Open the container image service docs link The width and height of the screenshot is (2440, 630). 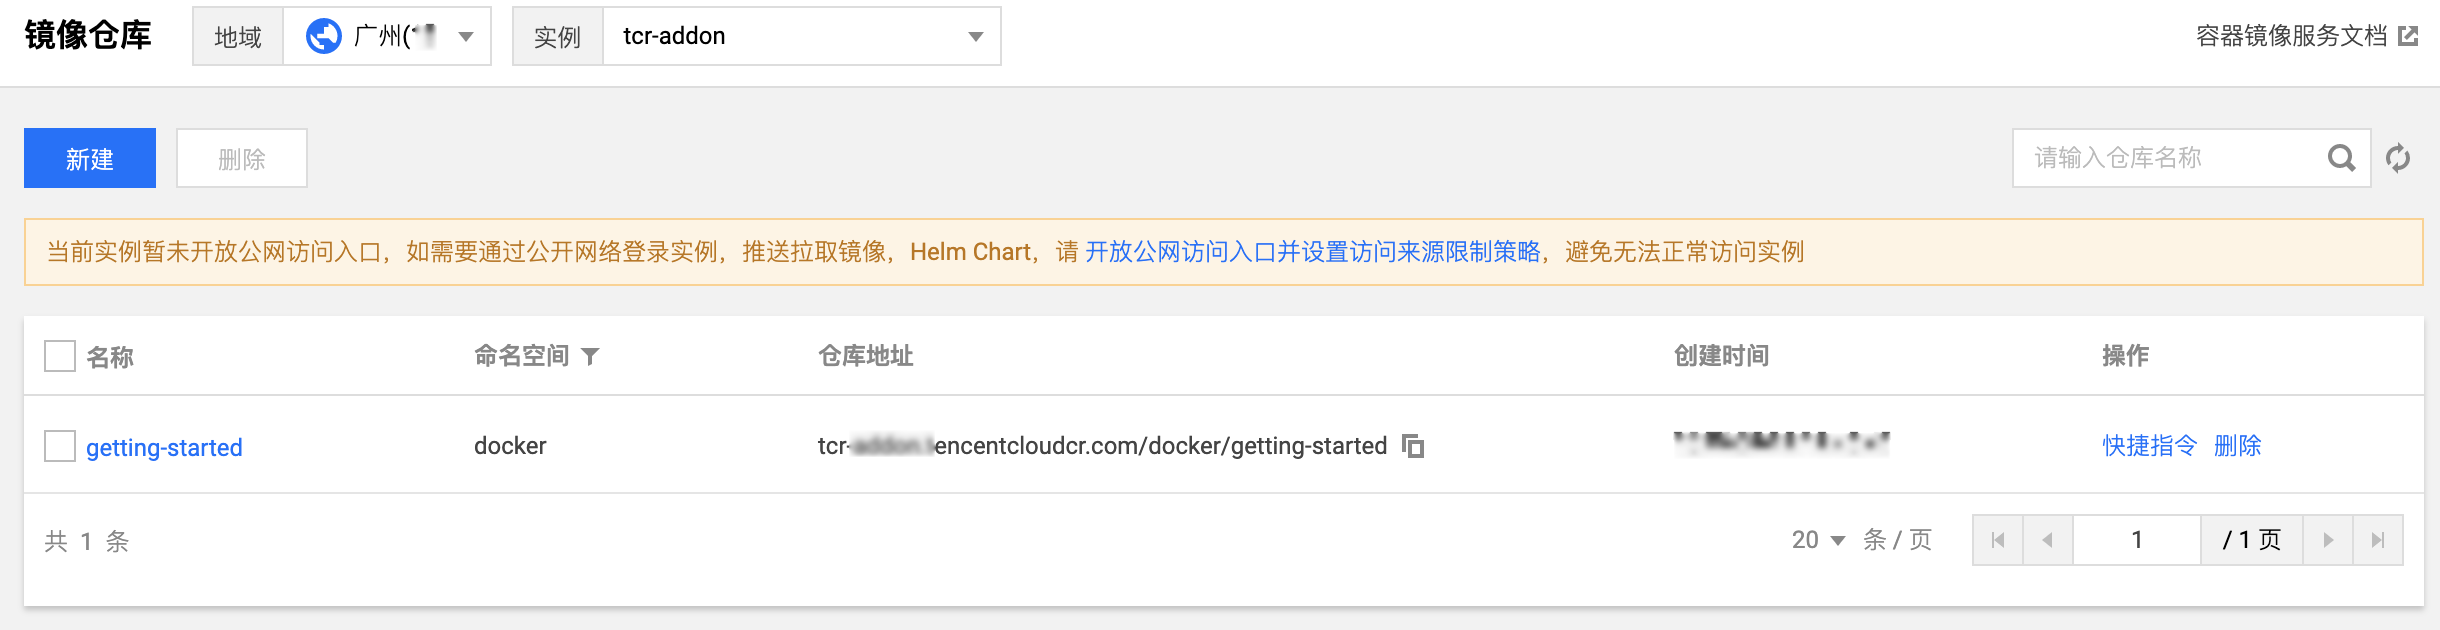2306,36
